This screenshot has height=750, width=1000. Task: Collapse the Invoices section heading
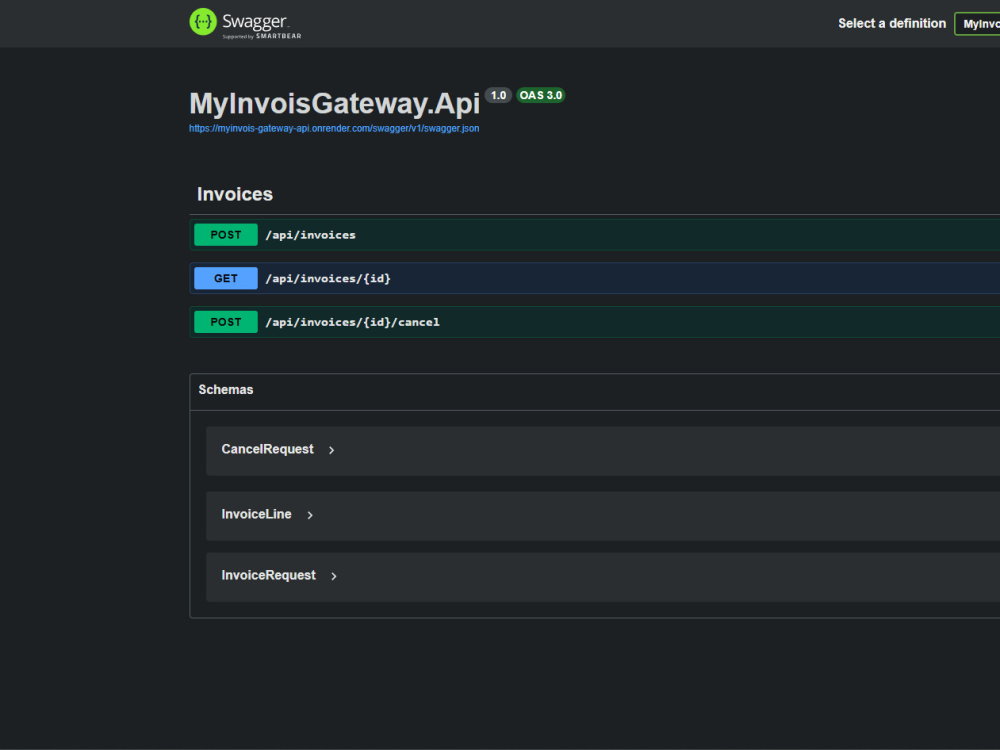(235, 194)
